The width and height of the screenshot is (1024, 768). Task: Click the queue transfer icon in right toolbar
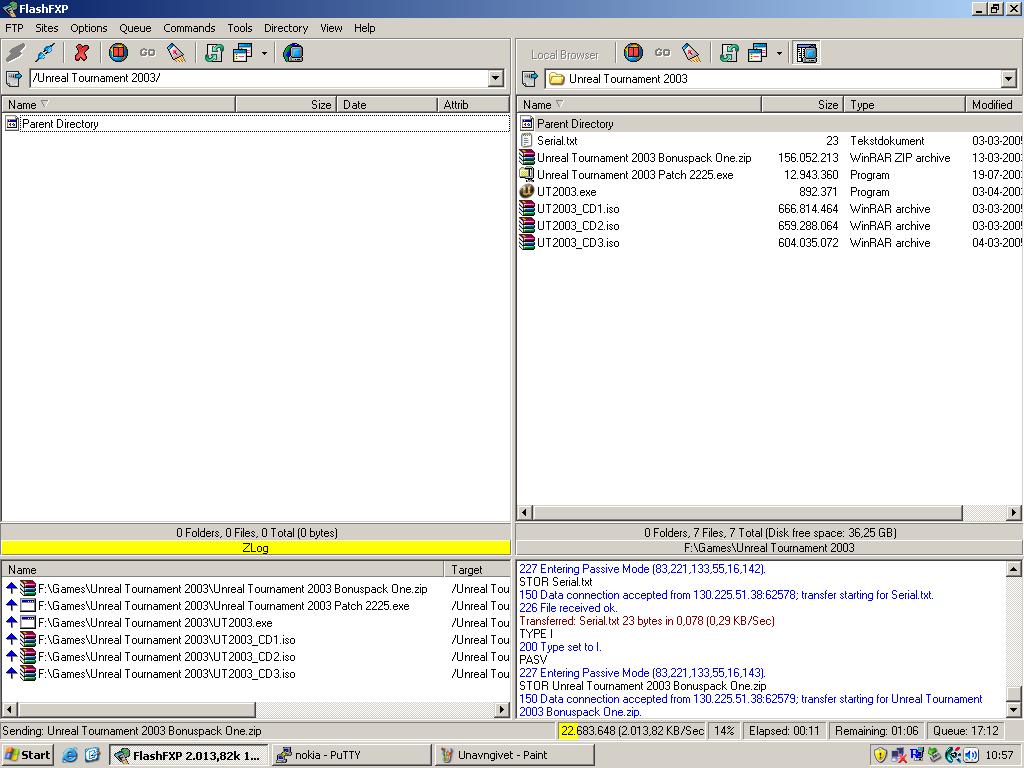[x=691, y=53]
